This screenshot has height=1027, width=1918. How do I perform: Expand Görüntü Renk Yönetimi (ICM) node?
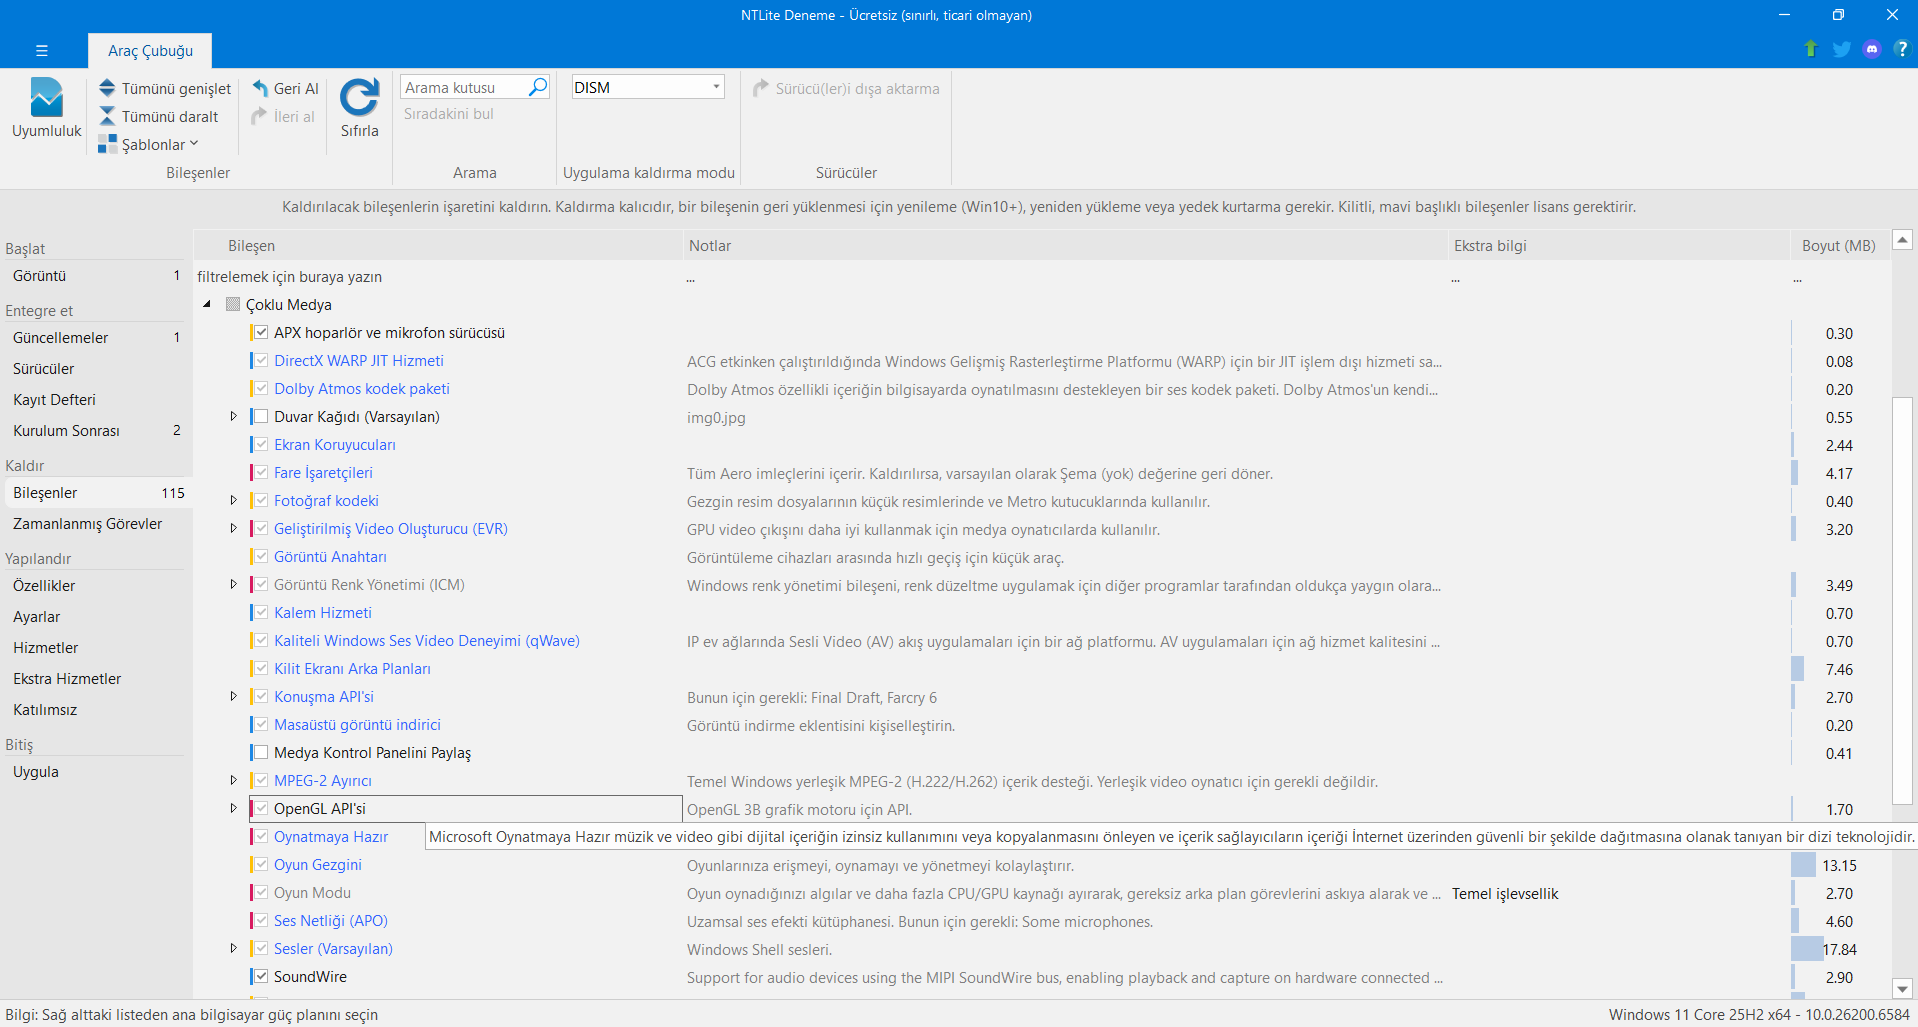(233, 584)
